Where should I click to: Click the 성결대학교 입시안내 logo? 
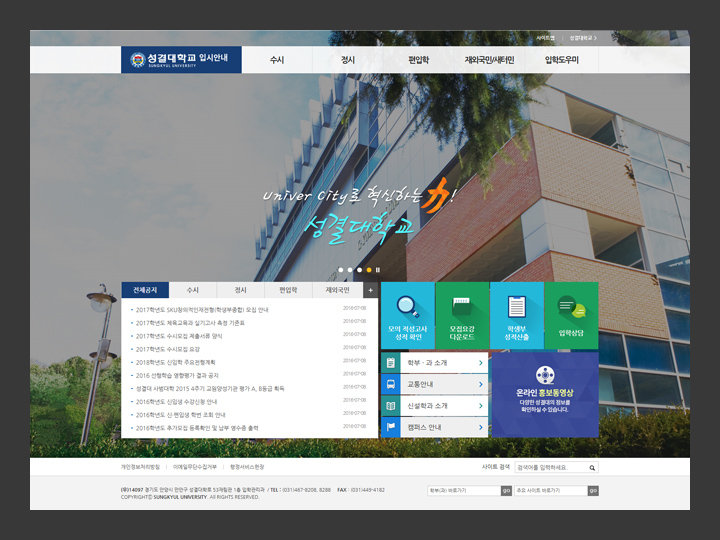click(181, 59)
